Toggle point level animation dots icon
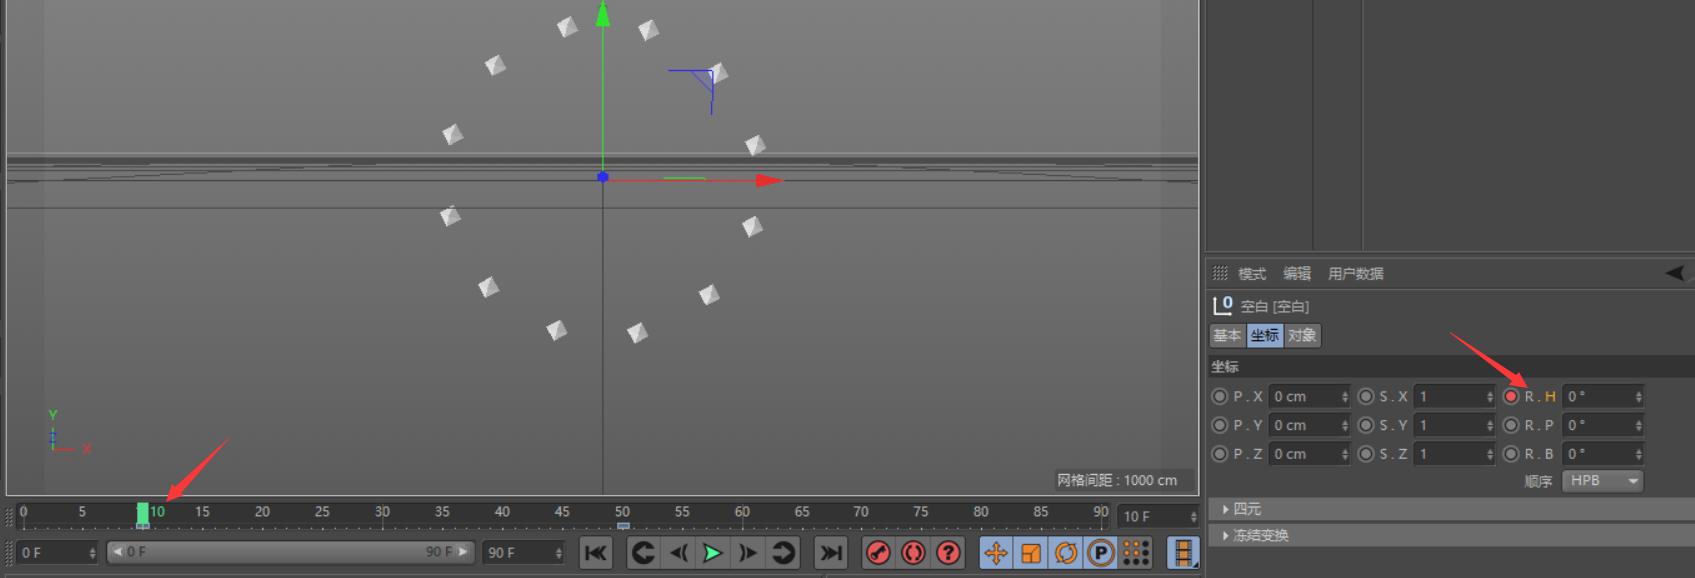 (1135, 552)
